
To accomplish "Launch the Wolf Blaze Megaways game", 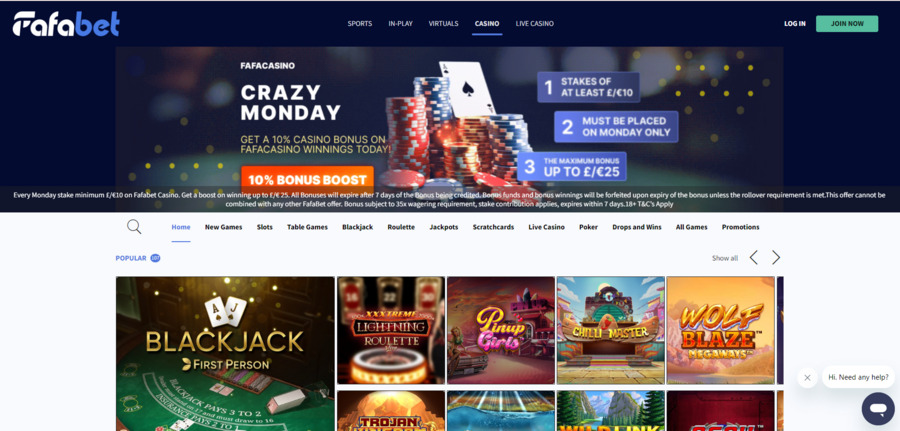I will pos(720,331).
